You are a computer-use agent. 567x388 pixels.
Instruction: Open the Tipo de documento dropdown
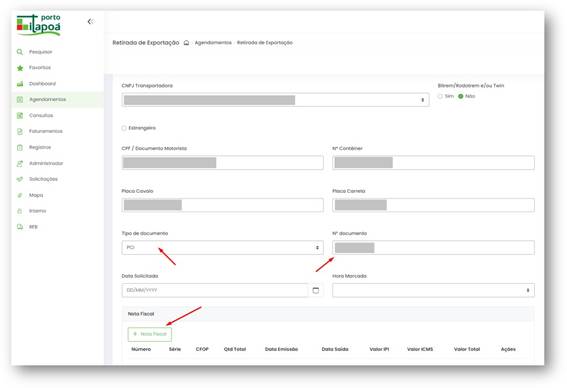(222, 248)
